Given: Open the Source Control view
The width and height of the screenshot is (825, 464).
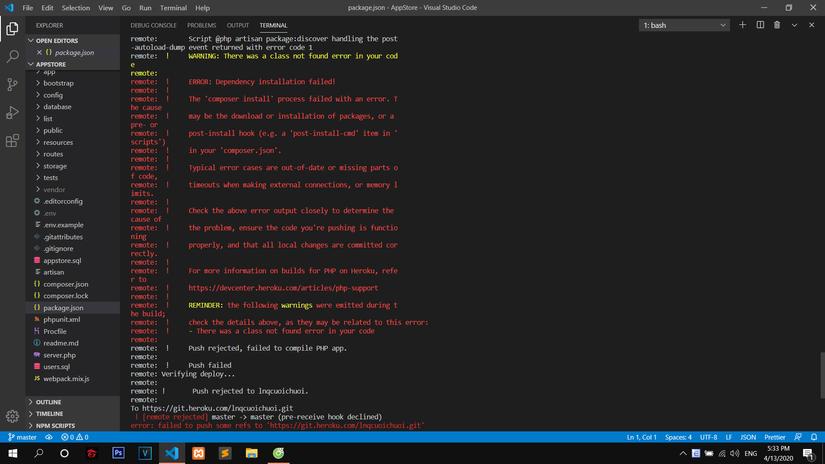Looking at the screenshot, I should pos(12,84).
